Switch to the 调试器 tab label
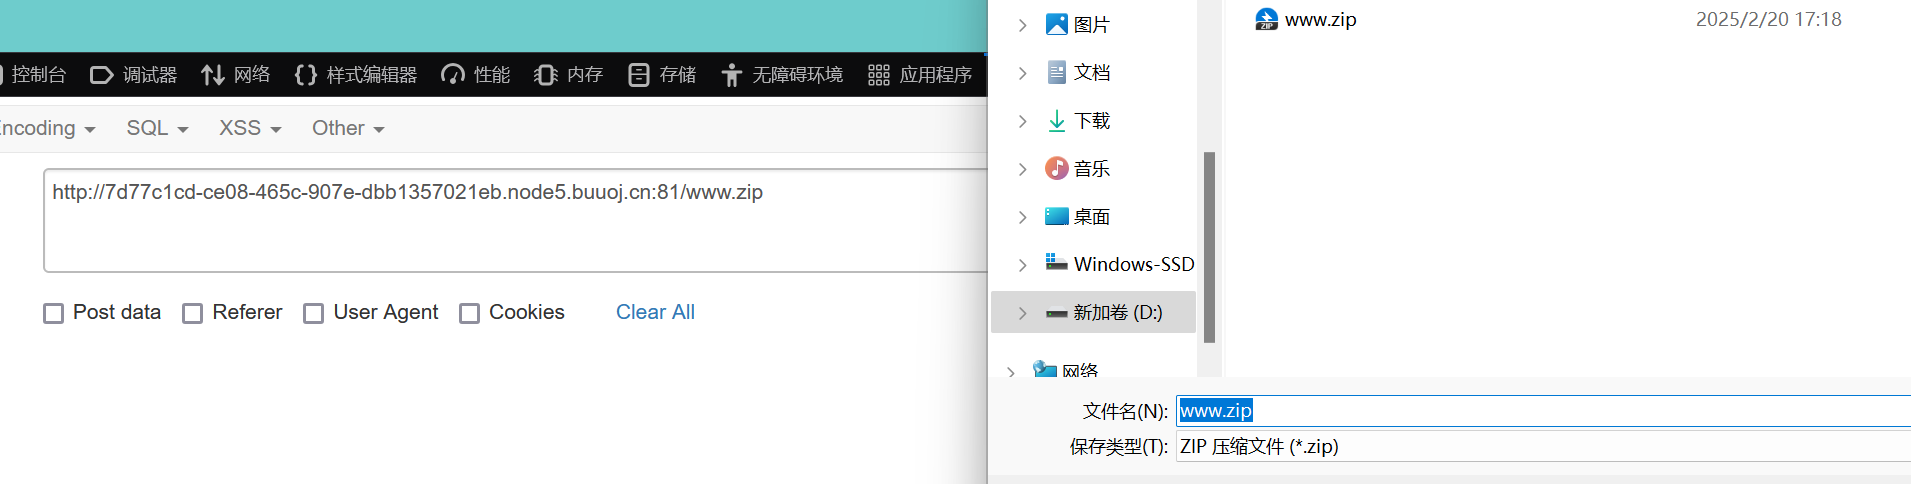Viewport: 1911px width, 484px height. tap(150, 75)
